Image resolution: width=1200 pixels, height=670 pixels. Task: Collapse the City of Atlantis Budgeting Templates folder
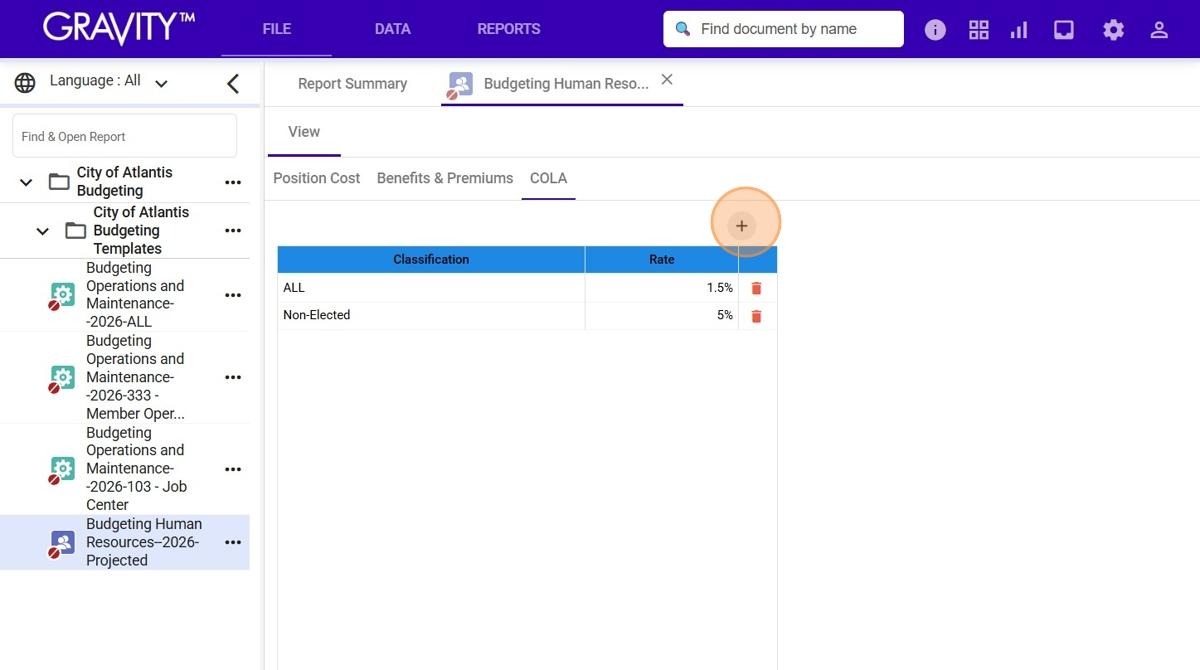pyautogui.click(x=42, y=231)
